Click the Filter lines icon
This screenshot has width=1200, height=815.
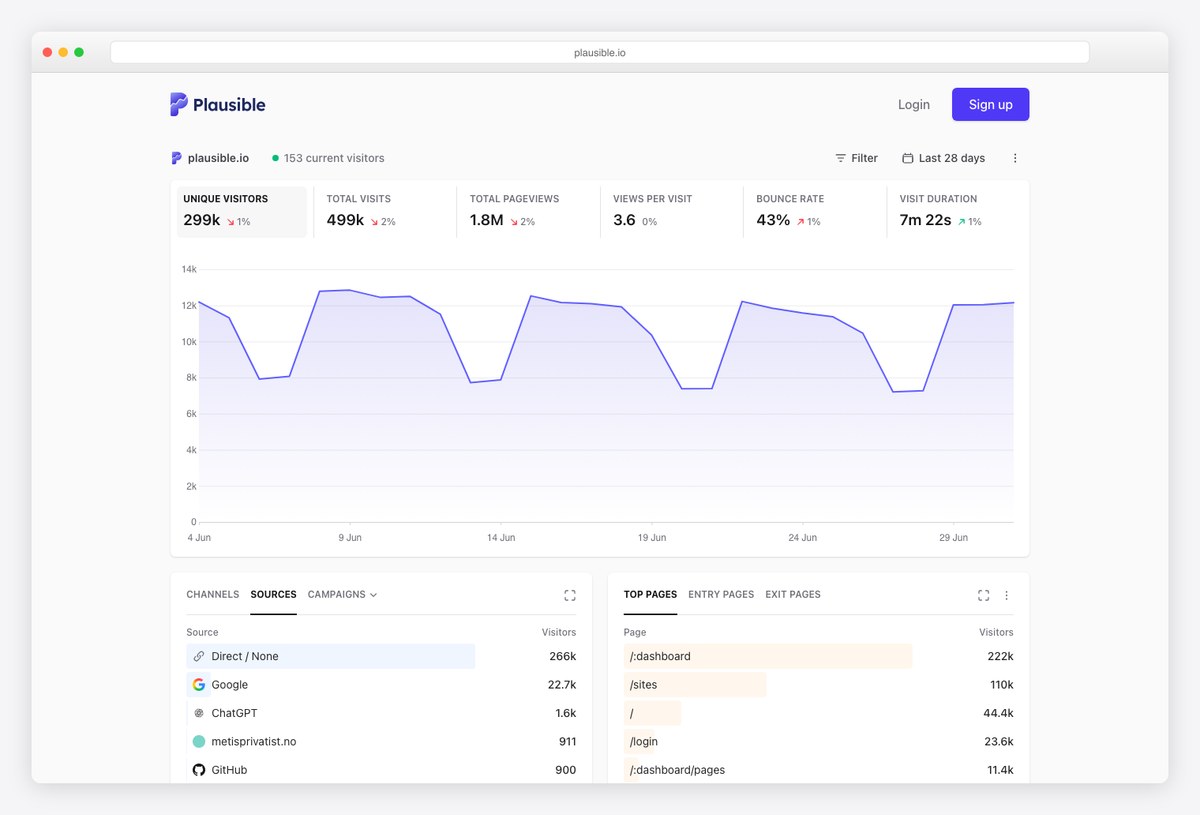(x=840, y=158)
